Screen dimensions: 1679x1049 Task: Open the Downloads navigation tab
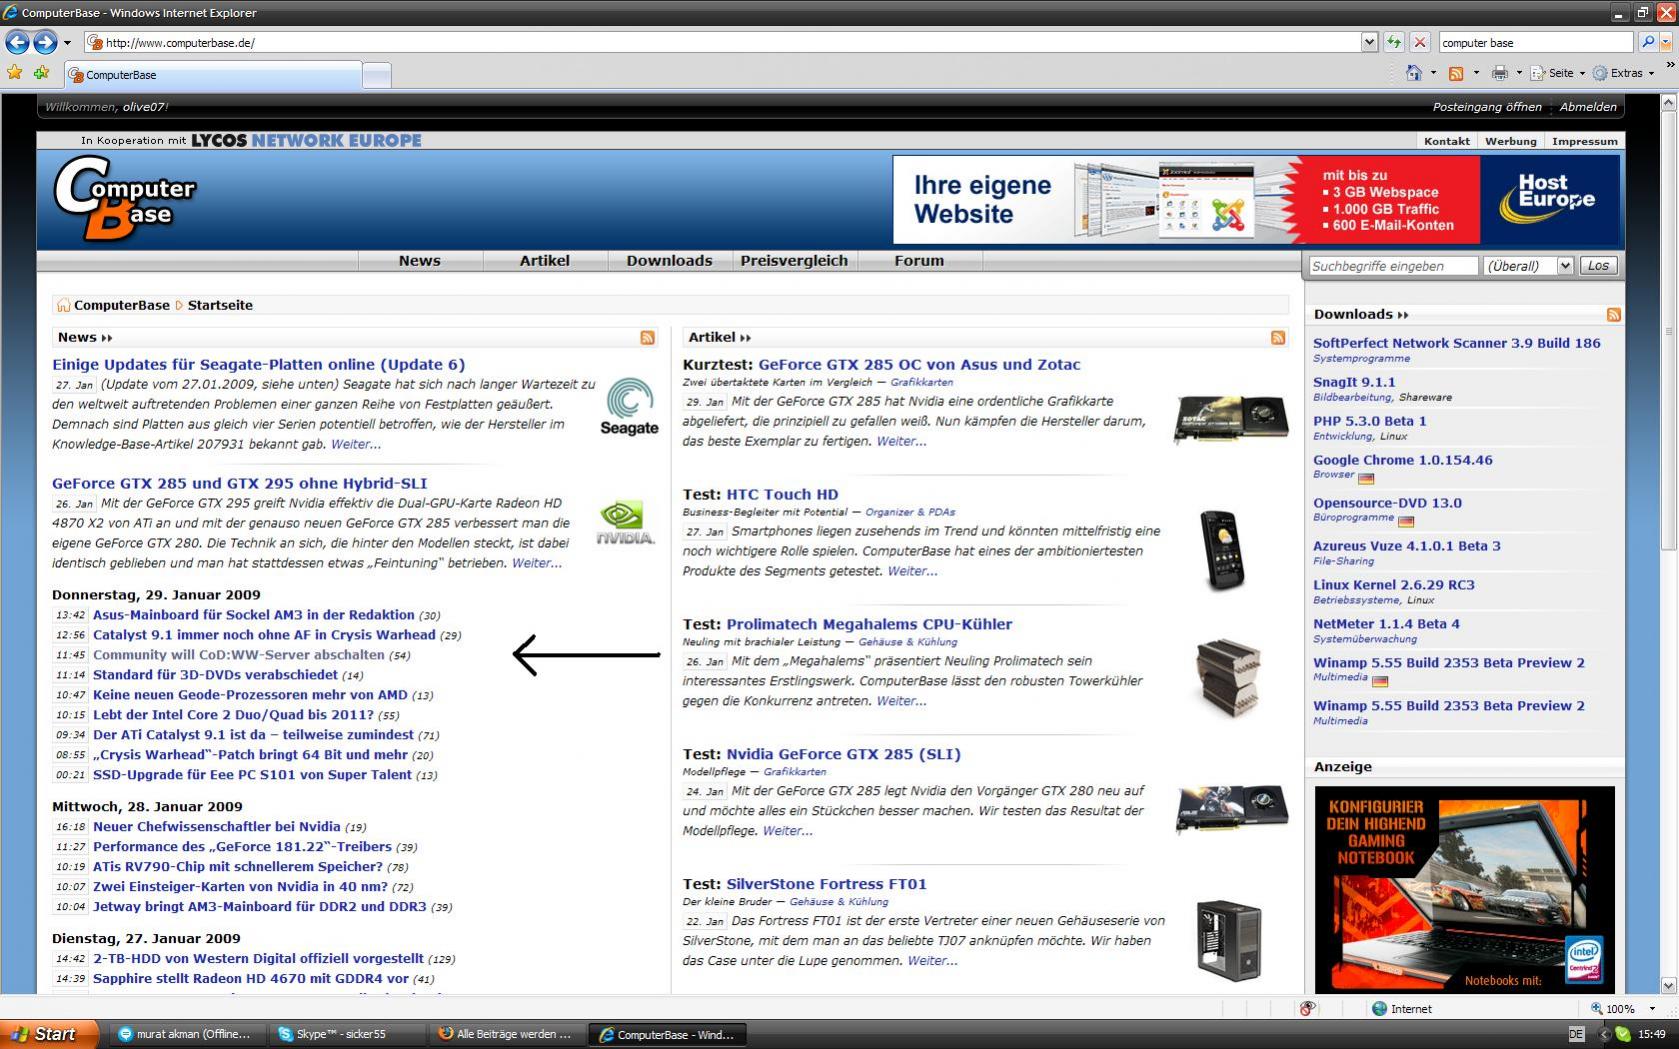669,261
